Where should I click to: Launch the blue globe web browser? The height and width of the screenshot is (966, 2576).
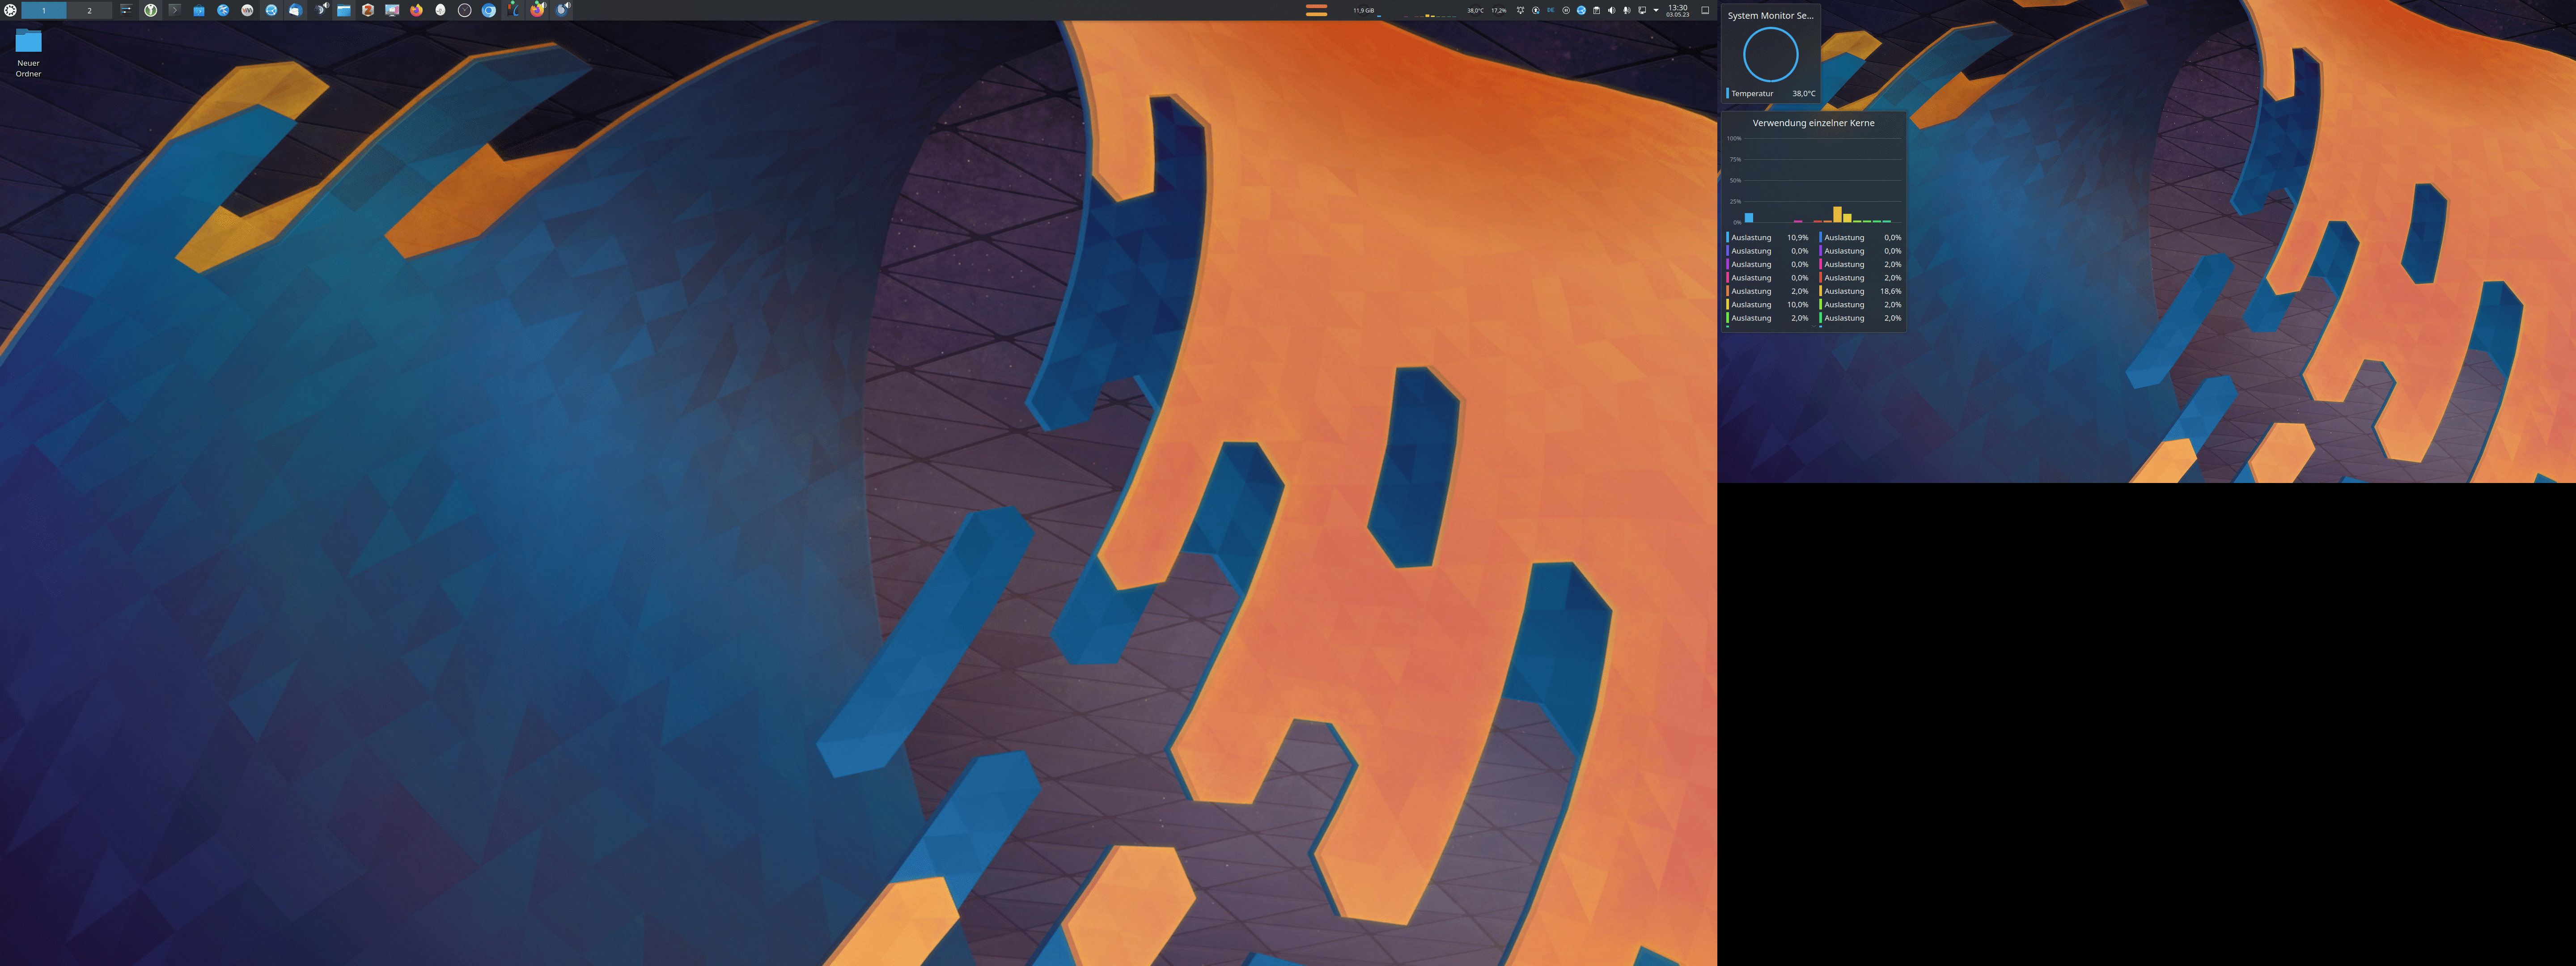pos(271,10)
